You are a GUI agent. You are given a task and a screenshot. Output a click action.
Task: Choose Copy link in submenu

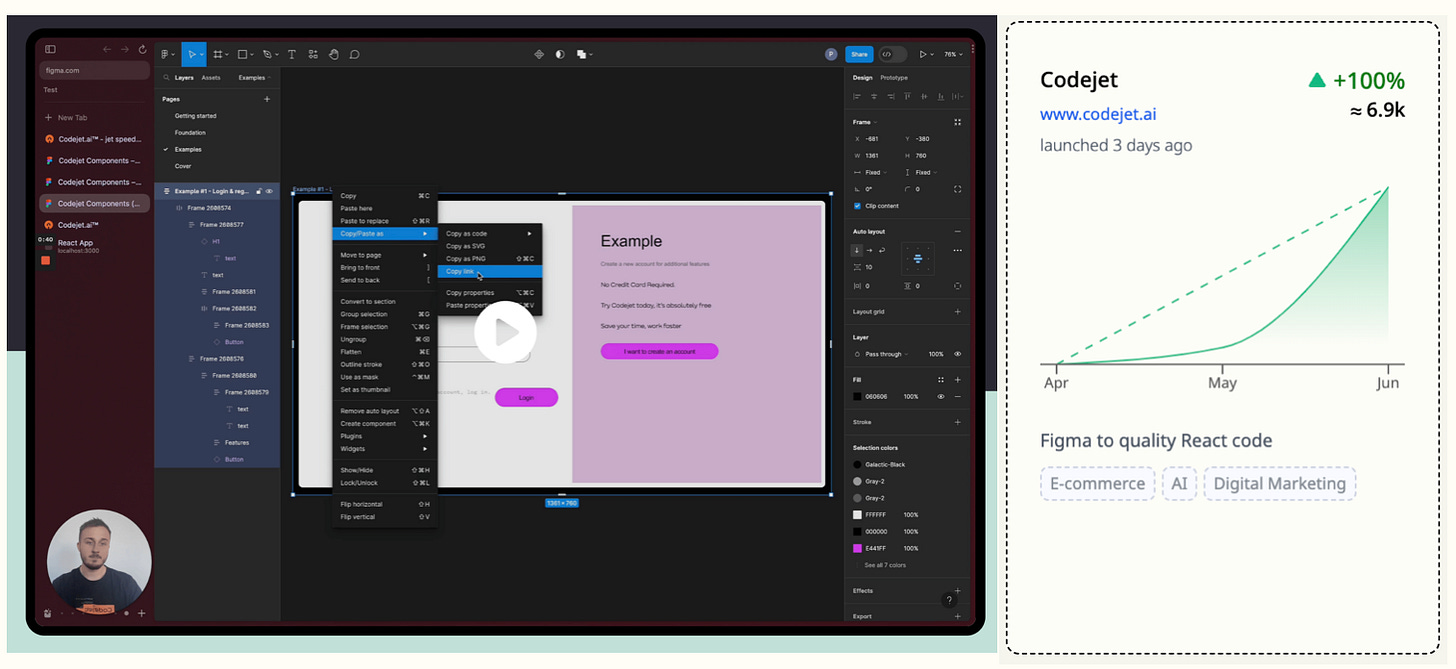[x=489, y=271]
